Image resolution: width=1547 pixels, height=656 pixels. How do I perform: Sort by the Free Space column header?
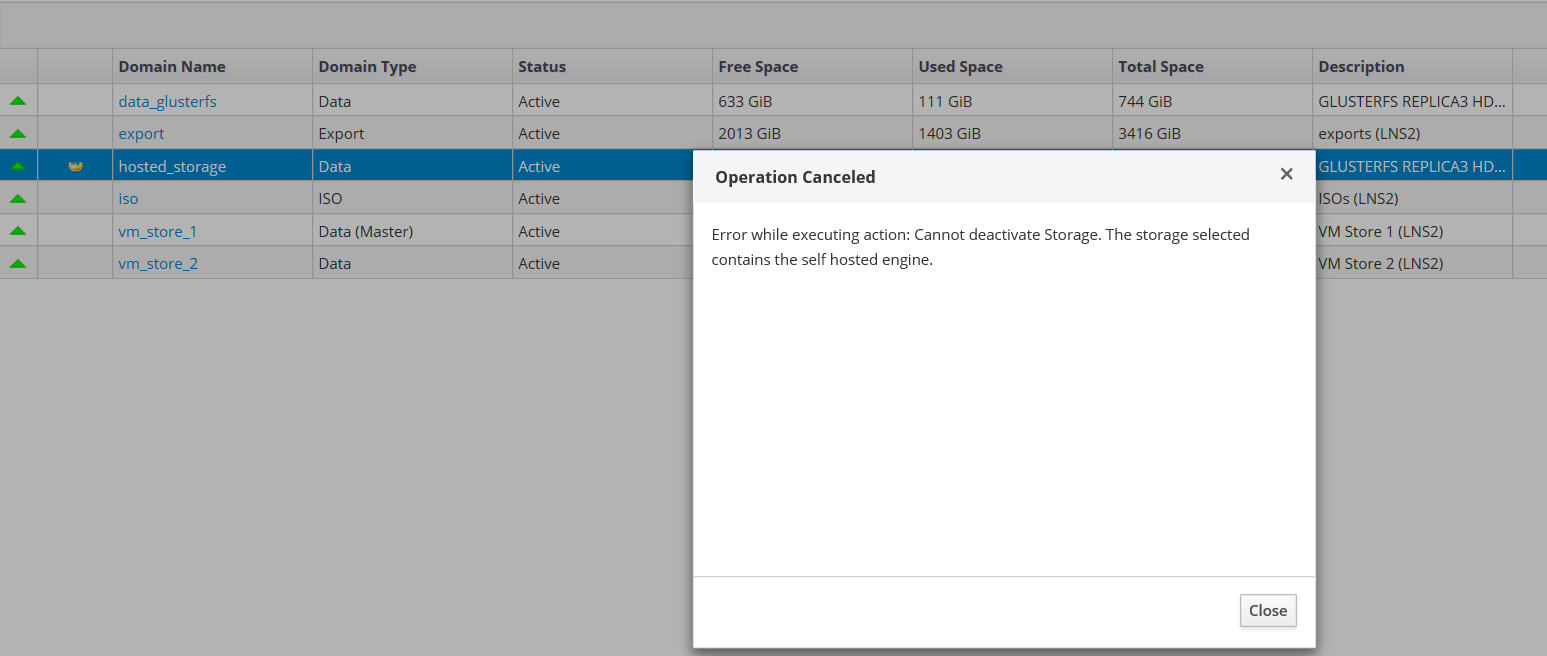click(x=758, y=67)
